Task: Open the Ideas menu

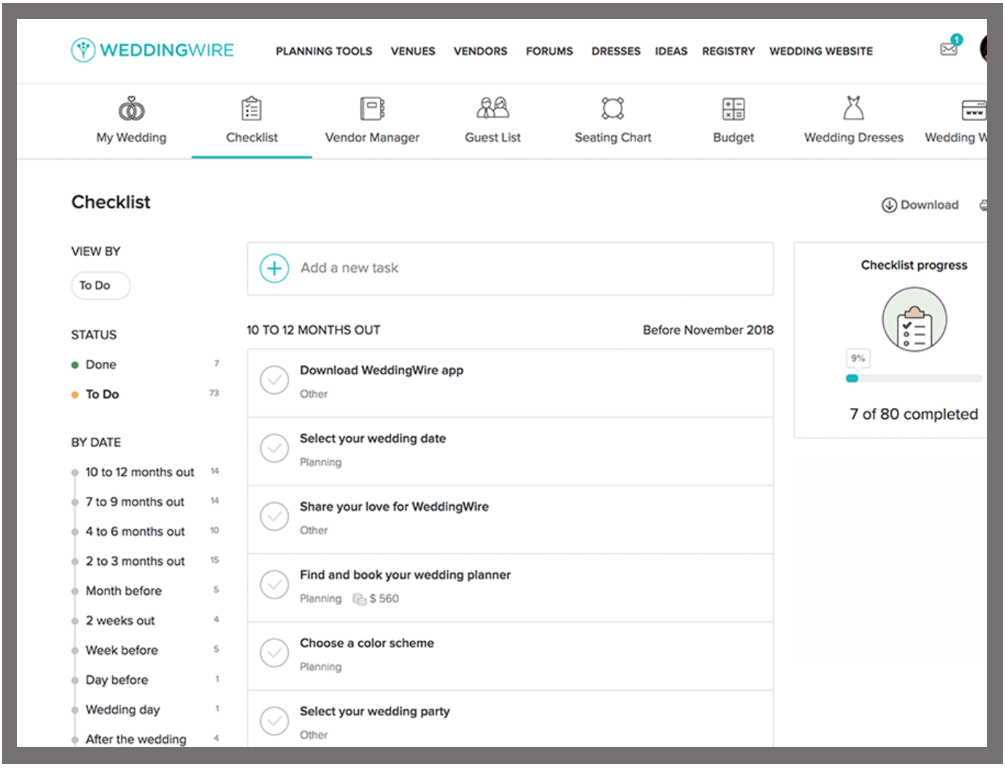Action: (671, 51)
